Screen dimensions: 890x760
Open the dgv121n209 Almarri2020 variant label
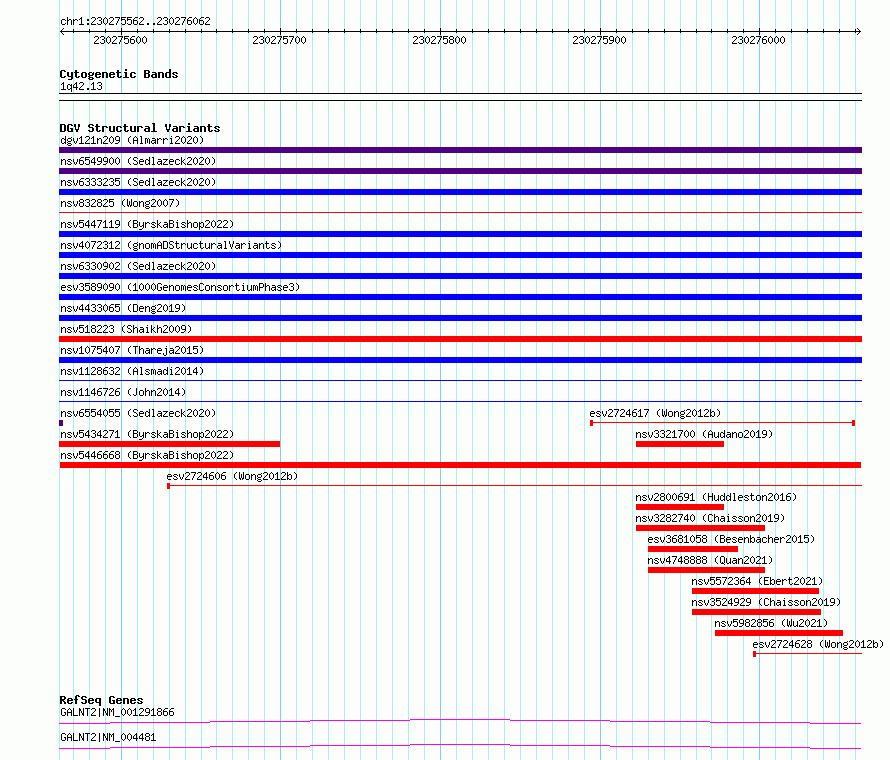[132, 140]
